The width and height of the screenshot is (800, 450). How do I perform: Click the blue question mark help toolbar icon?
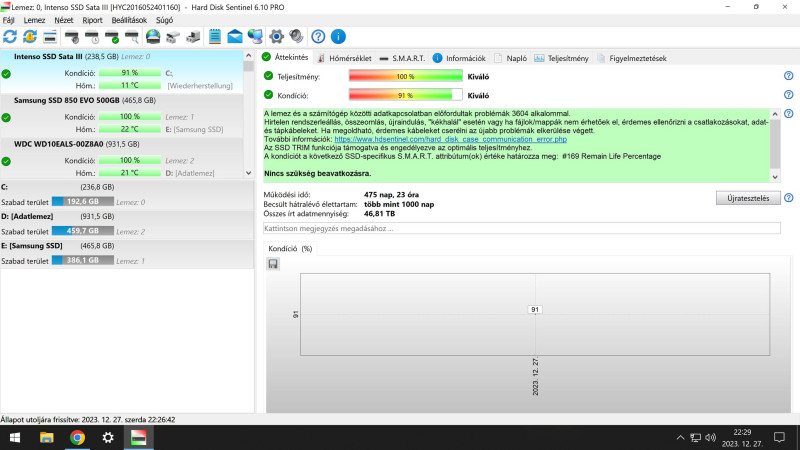(x=318, y=37)
